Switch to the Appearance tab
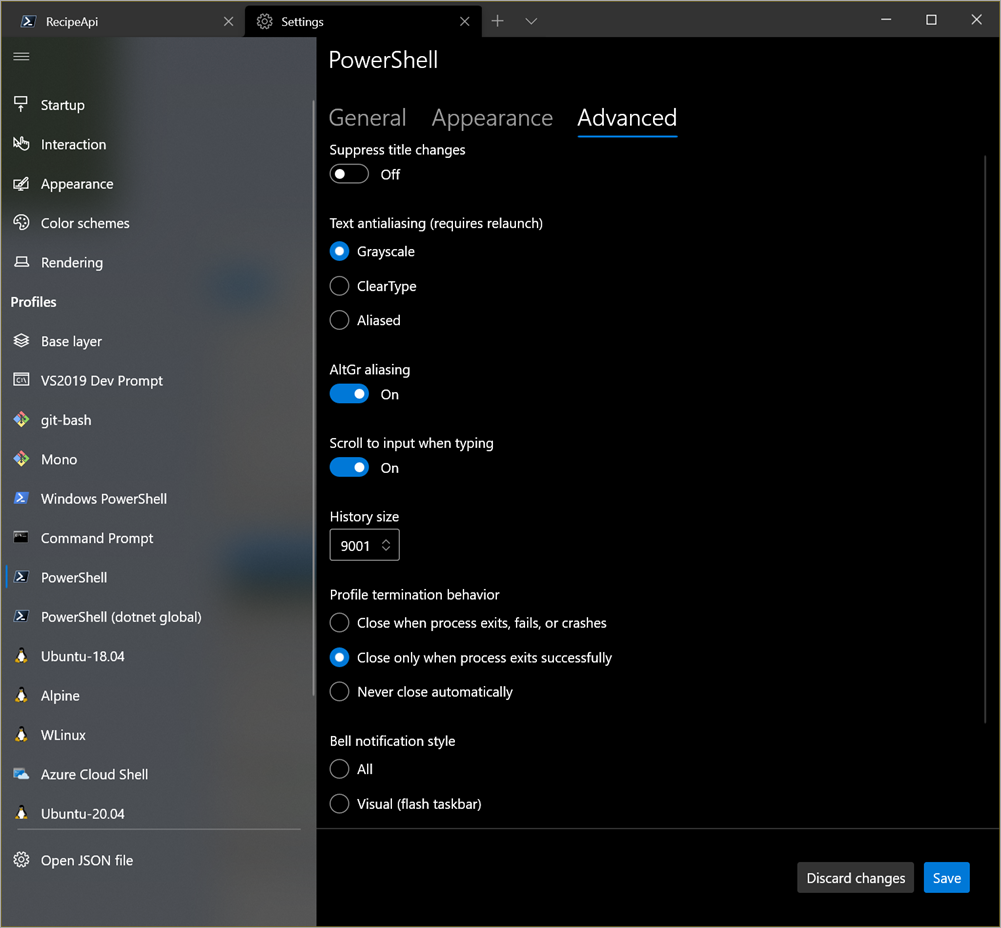This screenshot has height=928, width=1001. pos(492,118)
